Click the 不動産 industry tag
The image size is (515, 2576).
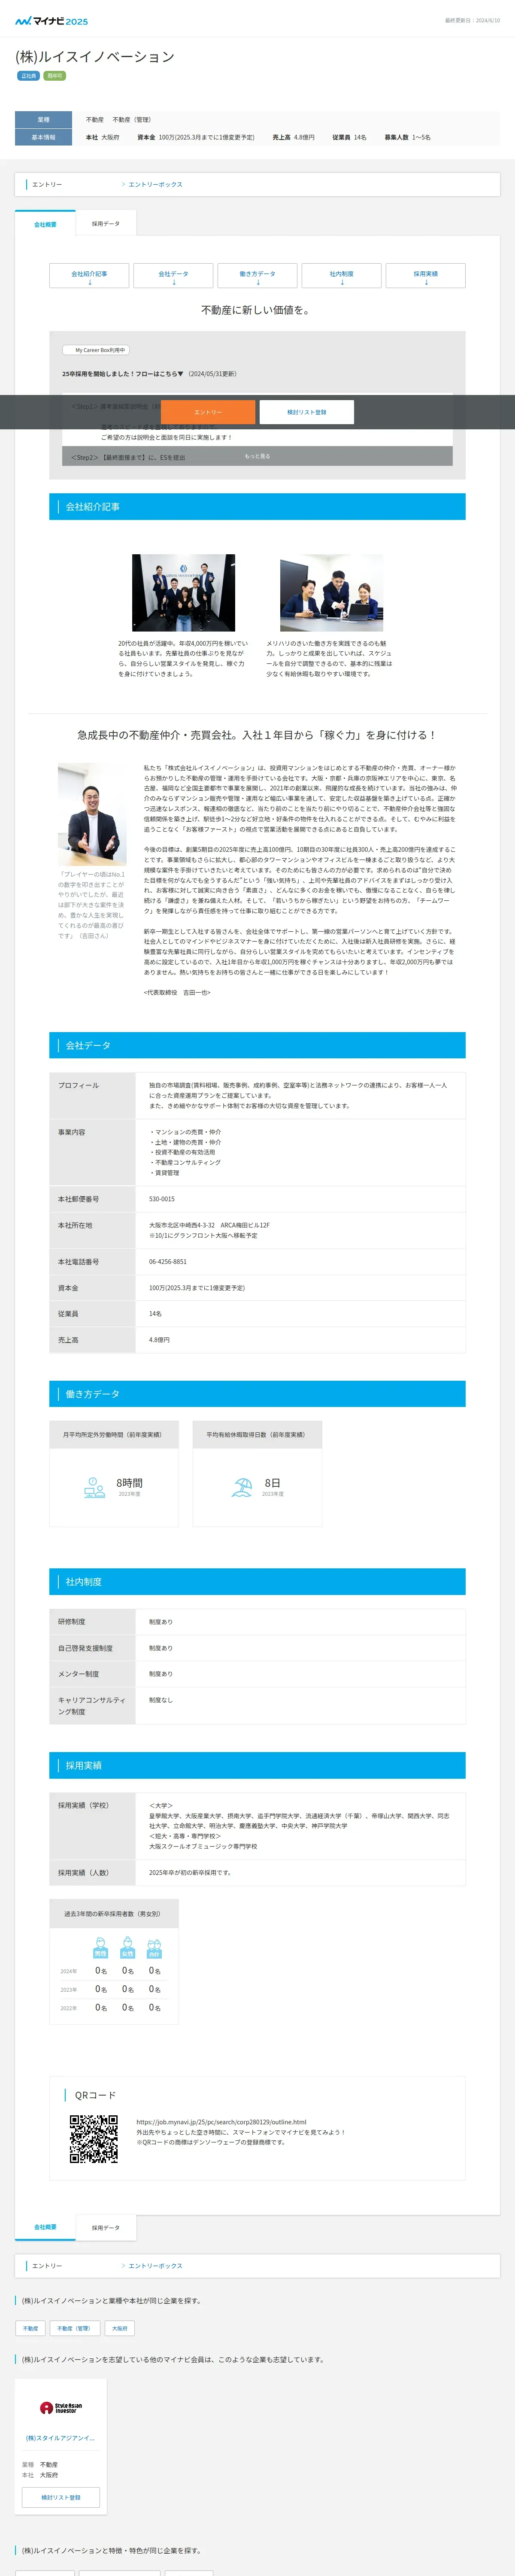point(31,2328)
